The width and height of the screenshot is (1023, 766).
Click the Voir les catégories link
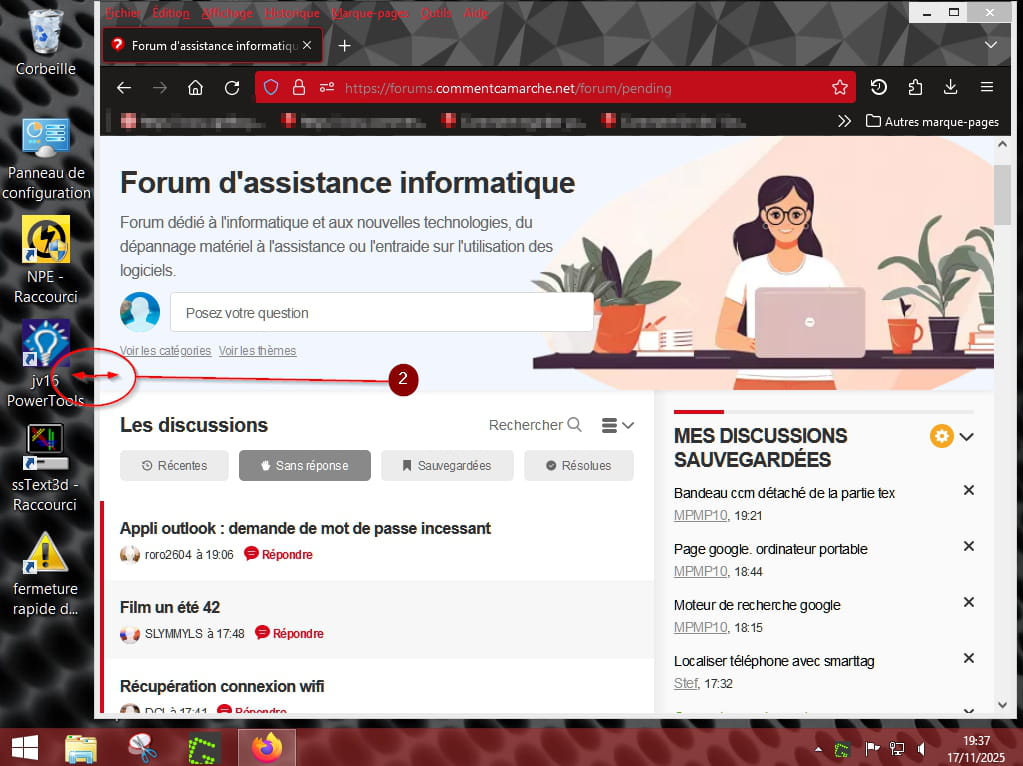[x=165, y=351]
